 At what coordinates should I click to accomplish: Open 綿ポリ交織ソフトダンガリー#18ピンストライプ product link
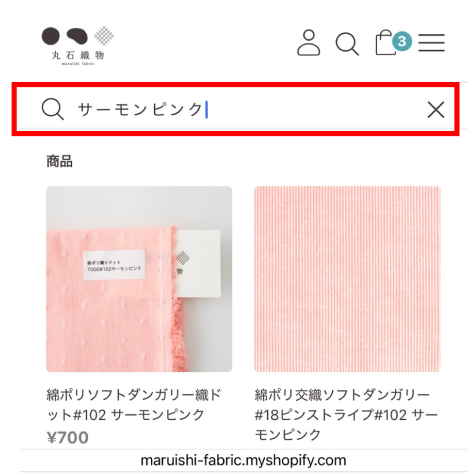point(346,415)
